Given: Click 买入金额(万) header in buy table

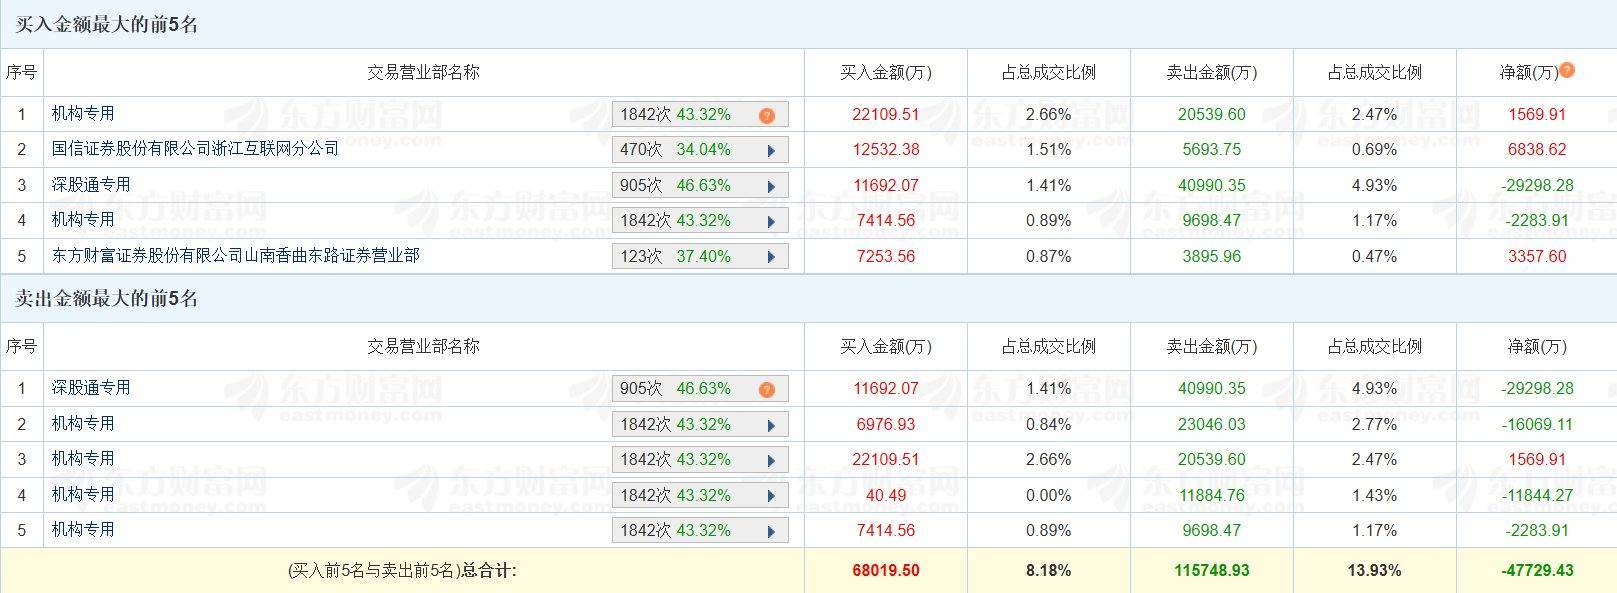Looking at the screenshot, I should [x=885, y=72].
